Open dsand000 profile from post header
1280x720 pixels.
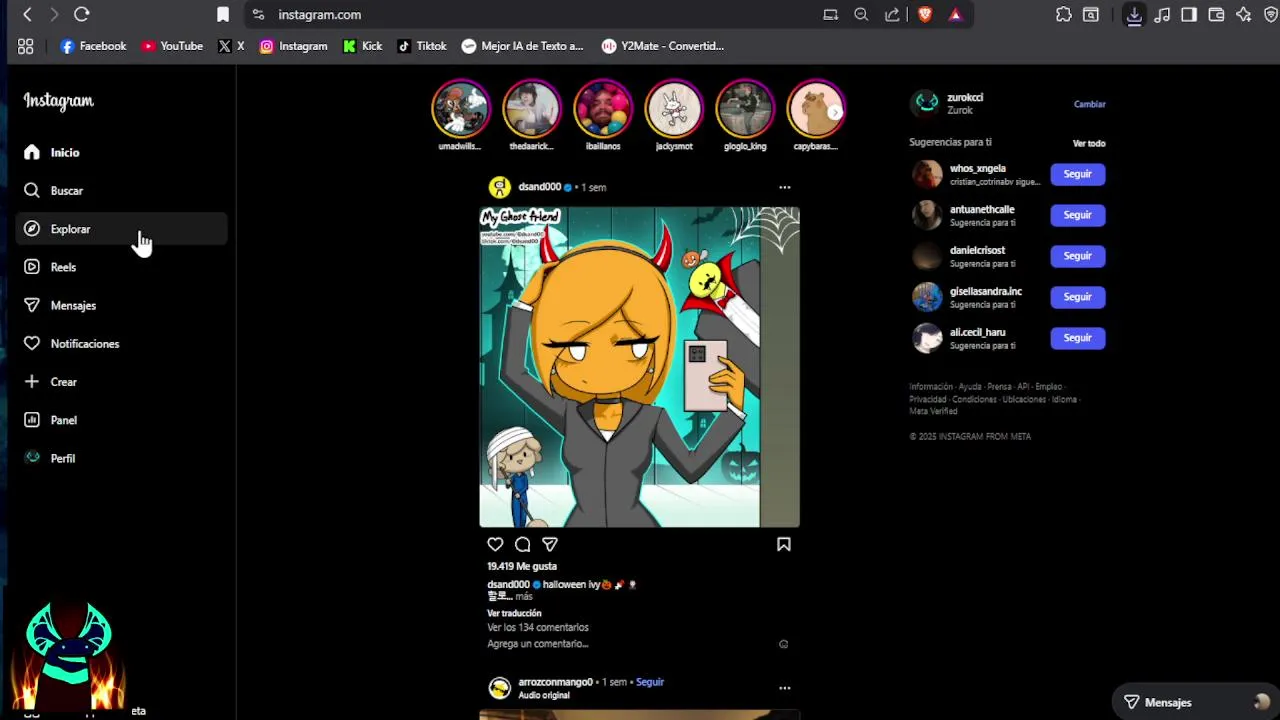point(539,187)
